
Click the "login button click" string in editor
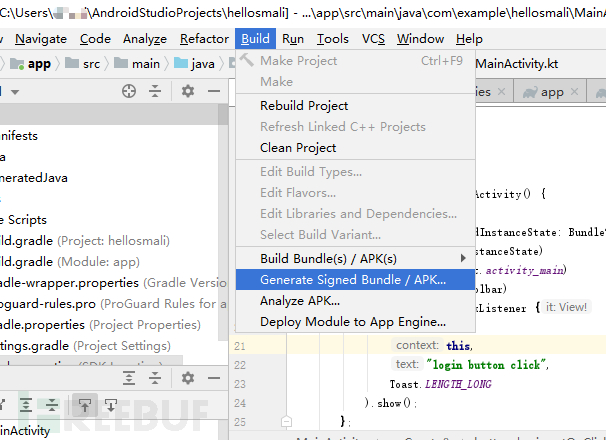[485, 365]
